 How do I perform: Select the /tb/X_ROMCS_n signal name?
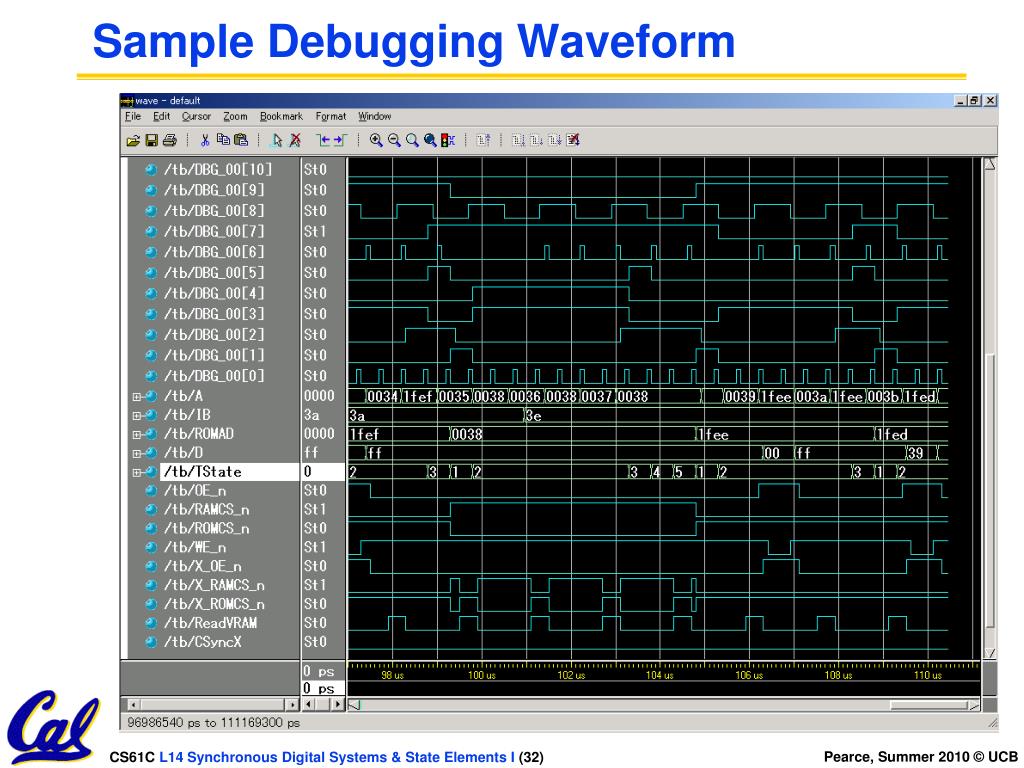point(214,605)
